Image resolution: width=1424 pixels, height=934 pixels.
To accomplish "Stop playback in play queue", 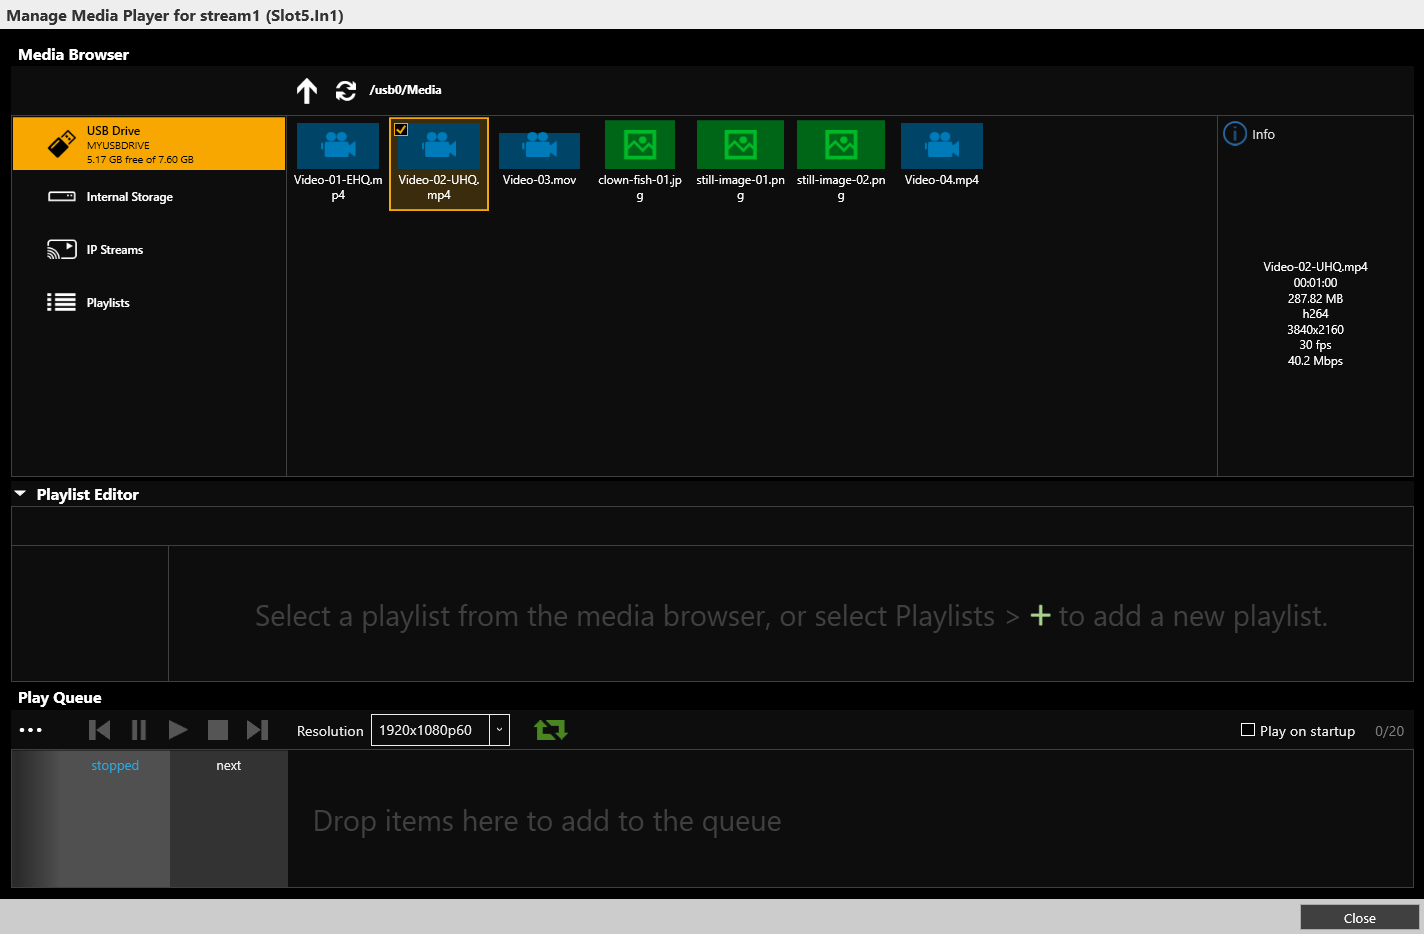I will [218, 730].
